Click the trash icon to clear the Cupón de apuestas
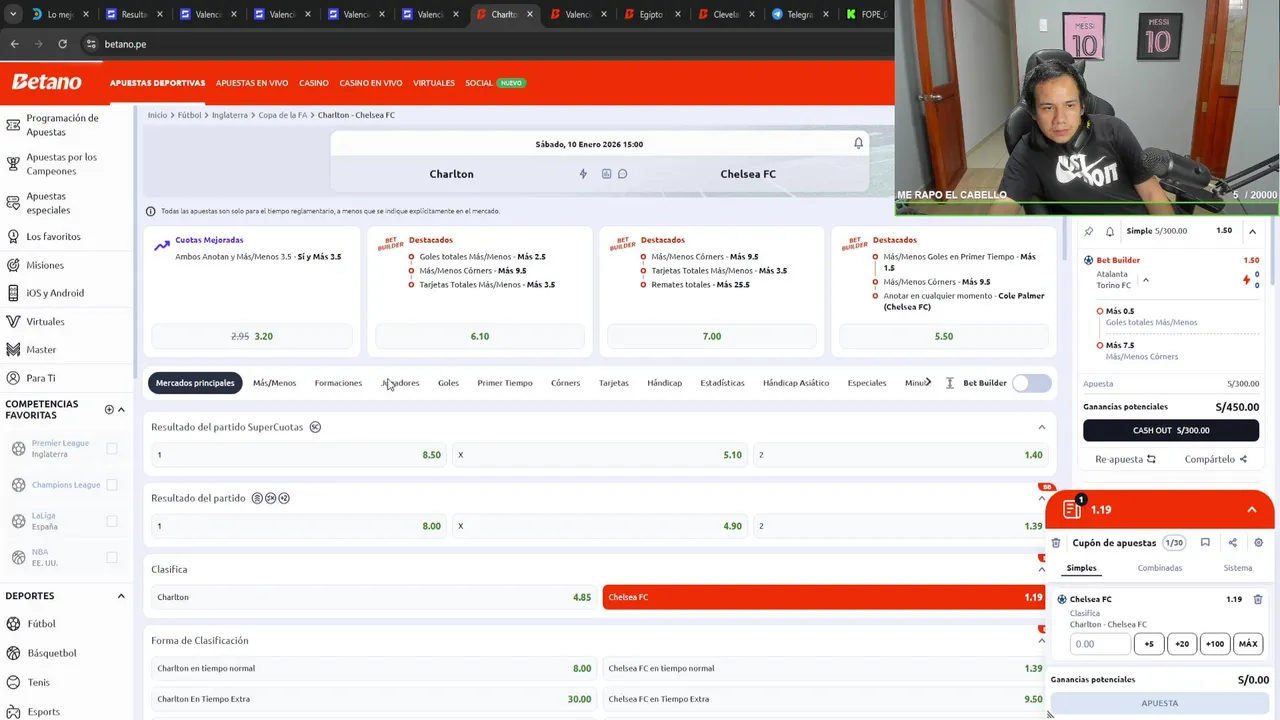Viewport: 1280px width, 720px height. coord(1056,543)
